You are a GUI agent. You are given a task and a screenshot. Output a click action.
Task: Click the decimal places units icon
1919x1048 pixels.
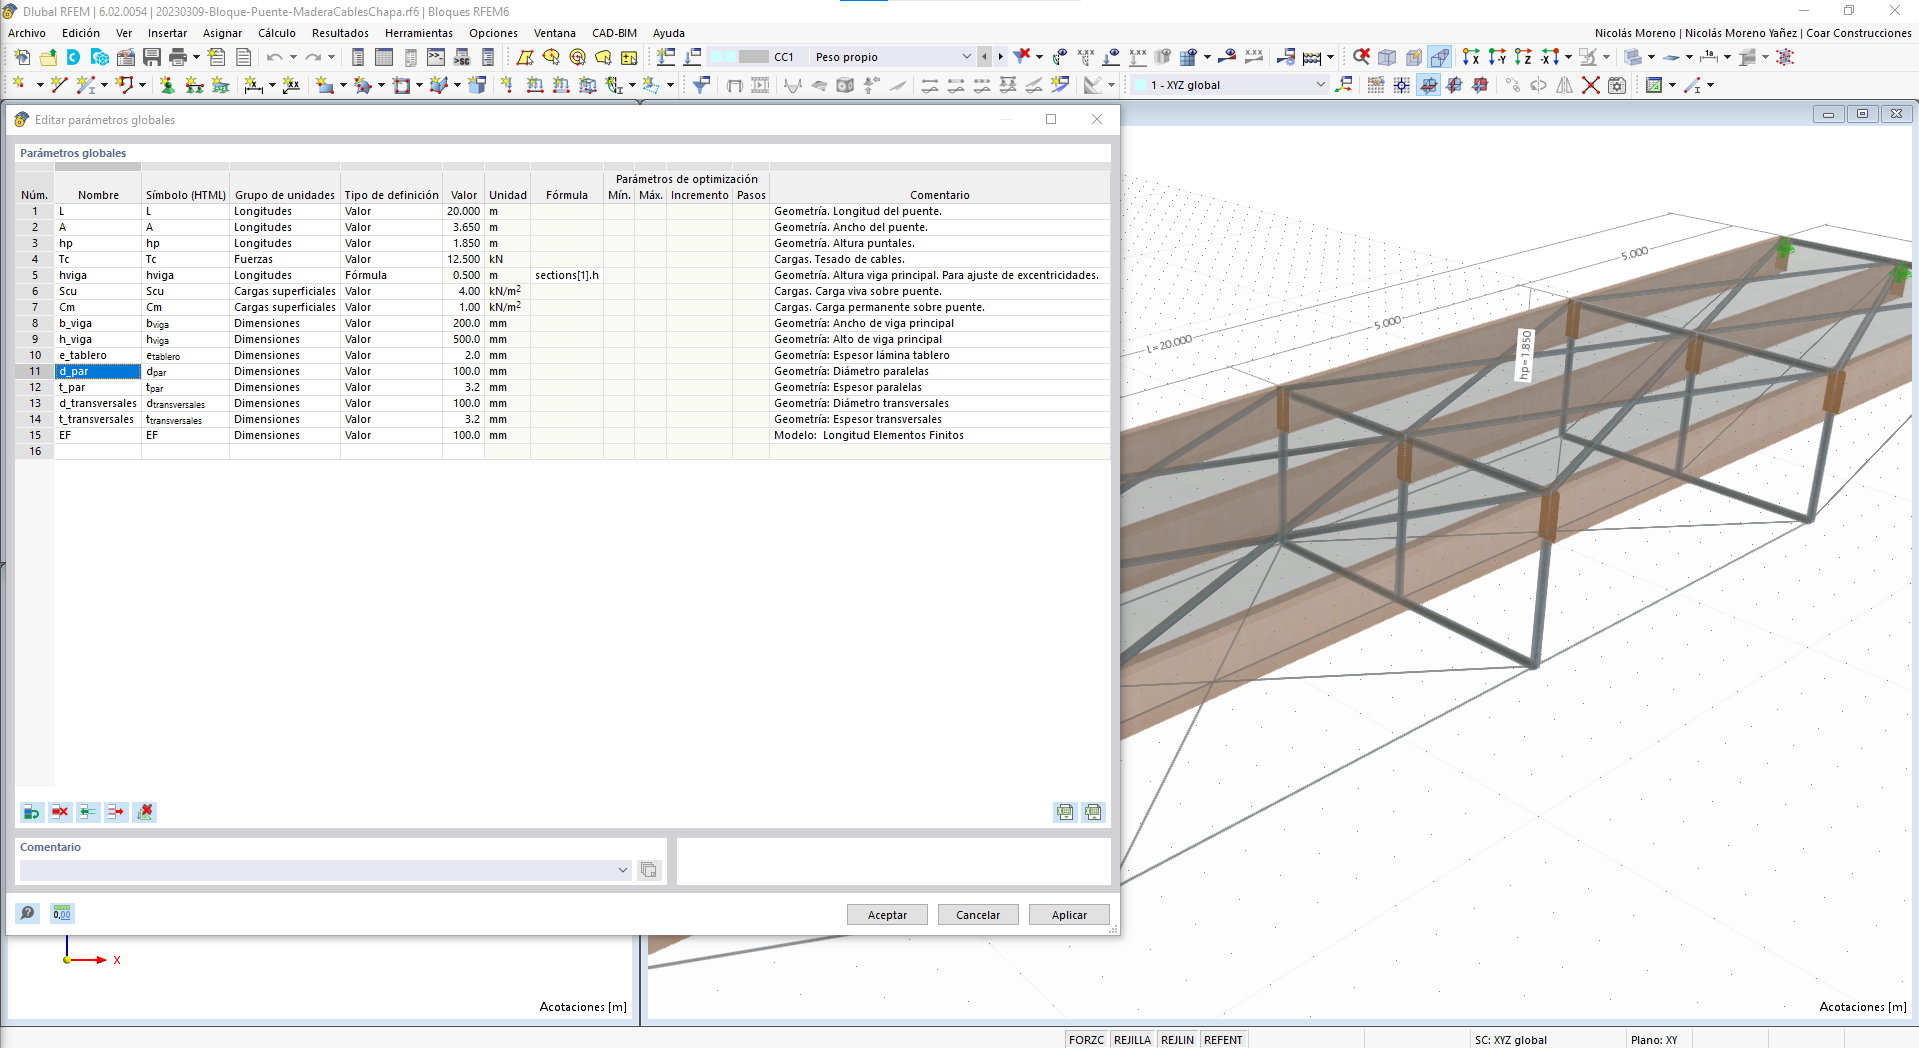62,913
